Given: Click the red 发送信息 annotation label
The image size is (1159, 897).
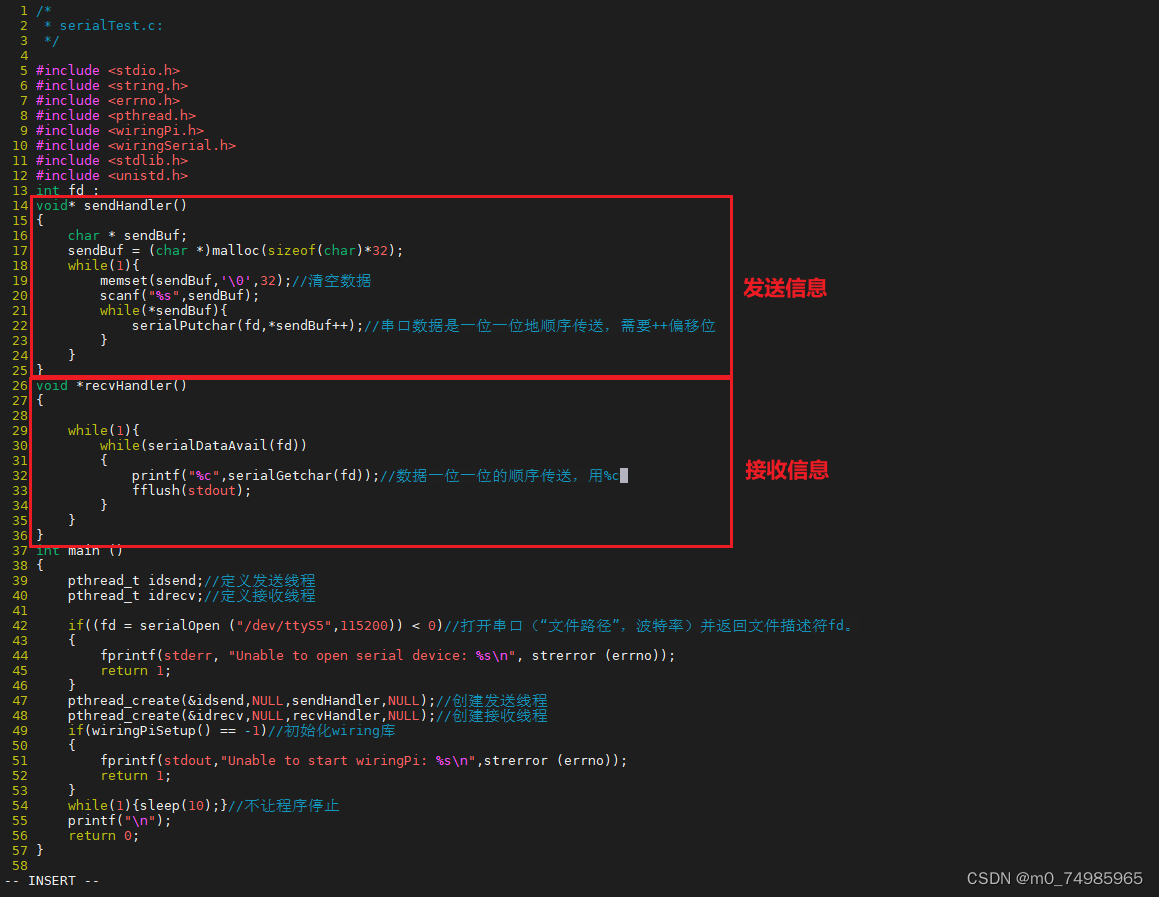Looking at the screenshot, I should click(786, 288).
